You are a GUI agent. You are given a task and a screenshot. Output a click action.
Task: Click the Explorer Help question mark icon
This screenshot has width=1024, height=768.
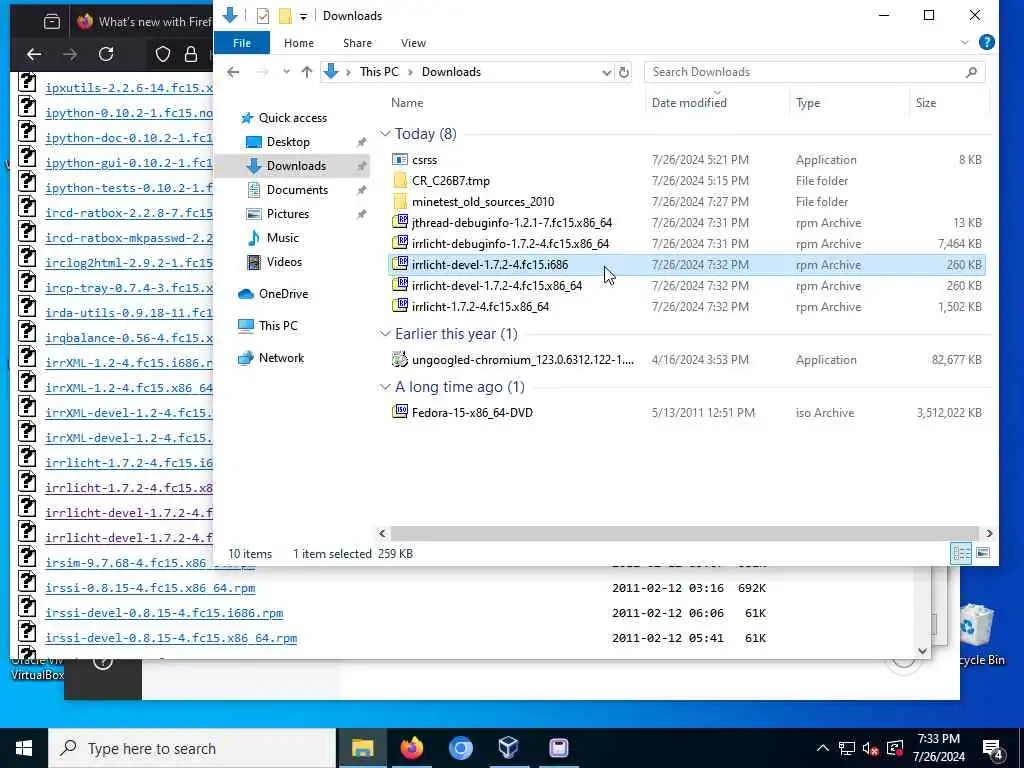986,42
